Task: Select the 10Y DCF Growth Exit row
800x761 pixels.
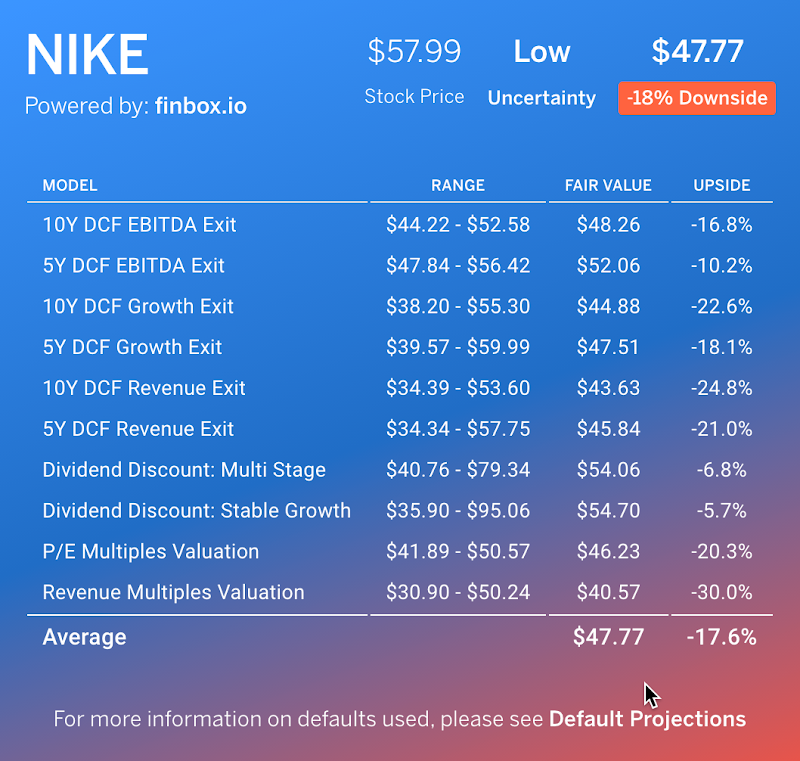Action: click(x=138, y=306)
